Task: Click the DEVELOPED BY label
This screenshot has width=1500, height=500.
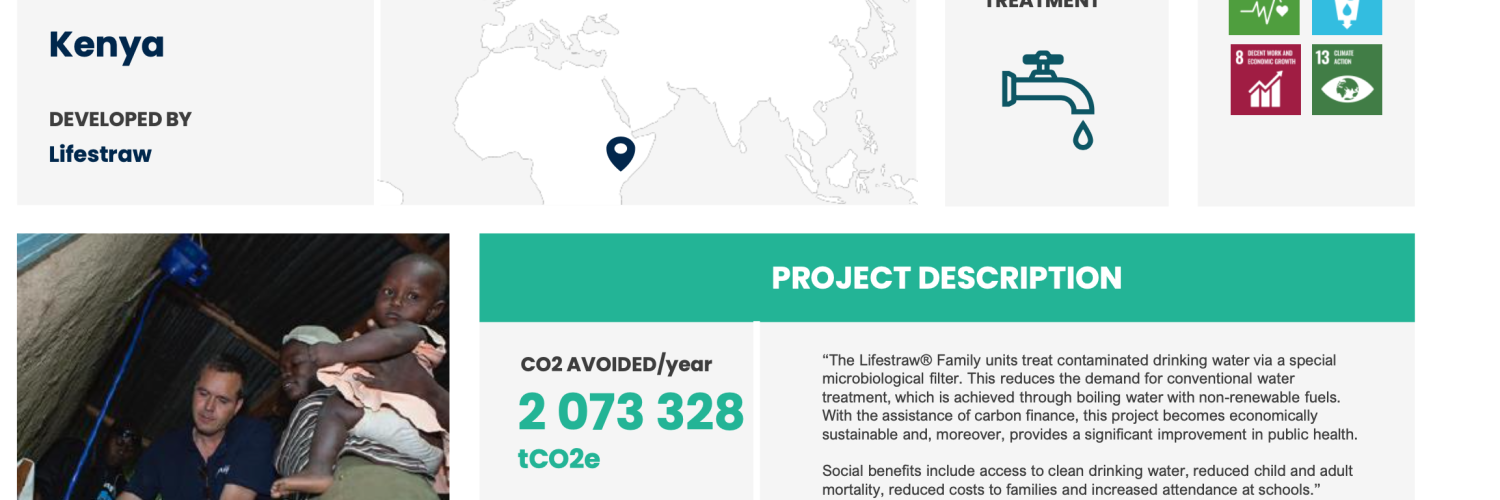Action: point(120,119)
